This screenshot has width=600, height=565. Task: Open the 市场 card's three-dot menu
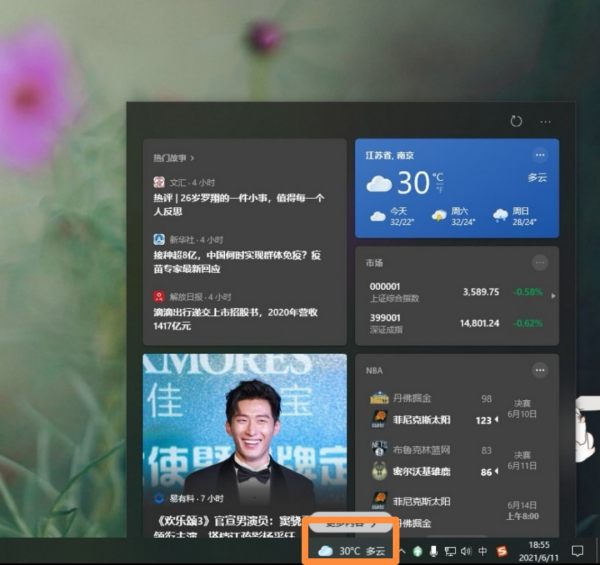tap(540, 262)
